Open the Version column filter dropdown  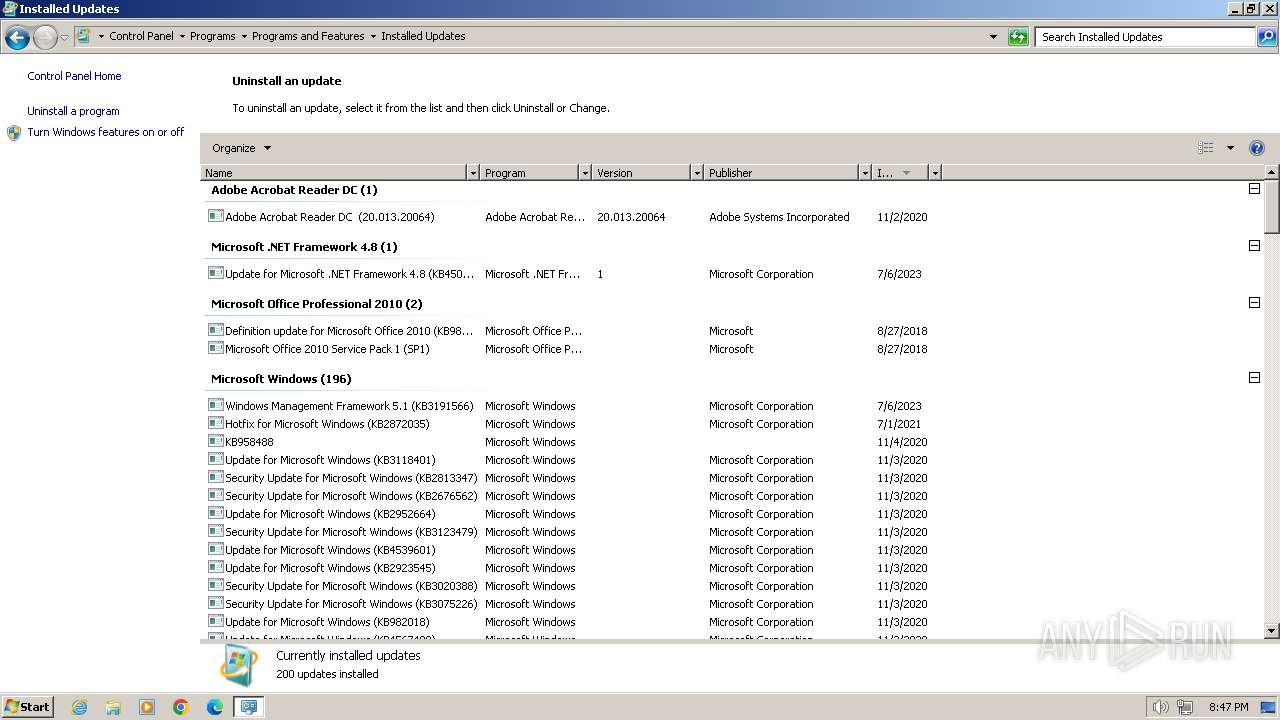click(x=697, y=173)
